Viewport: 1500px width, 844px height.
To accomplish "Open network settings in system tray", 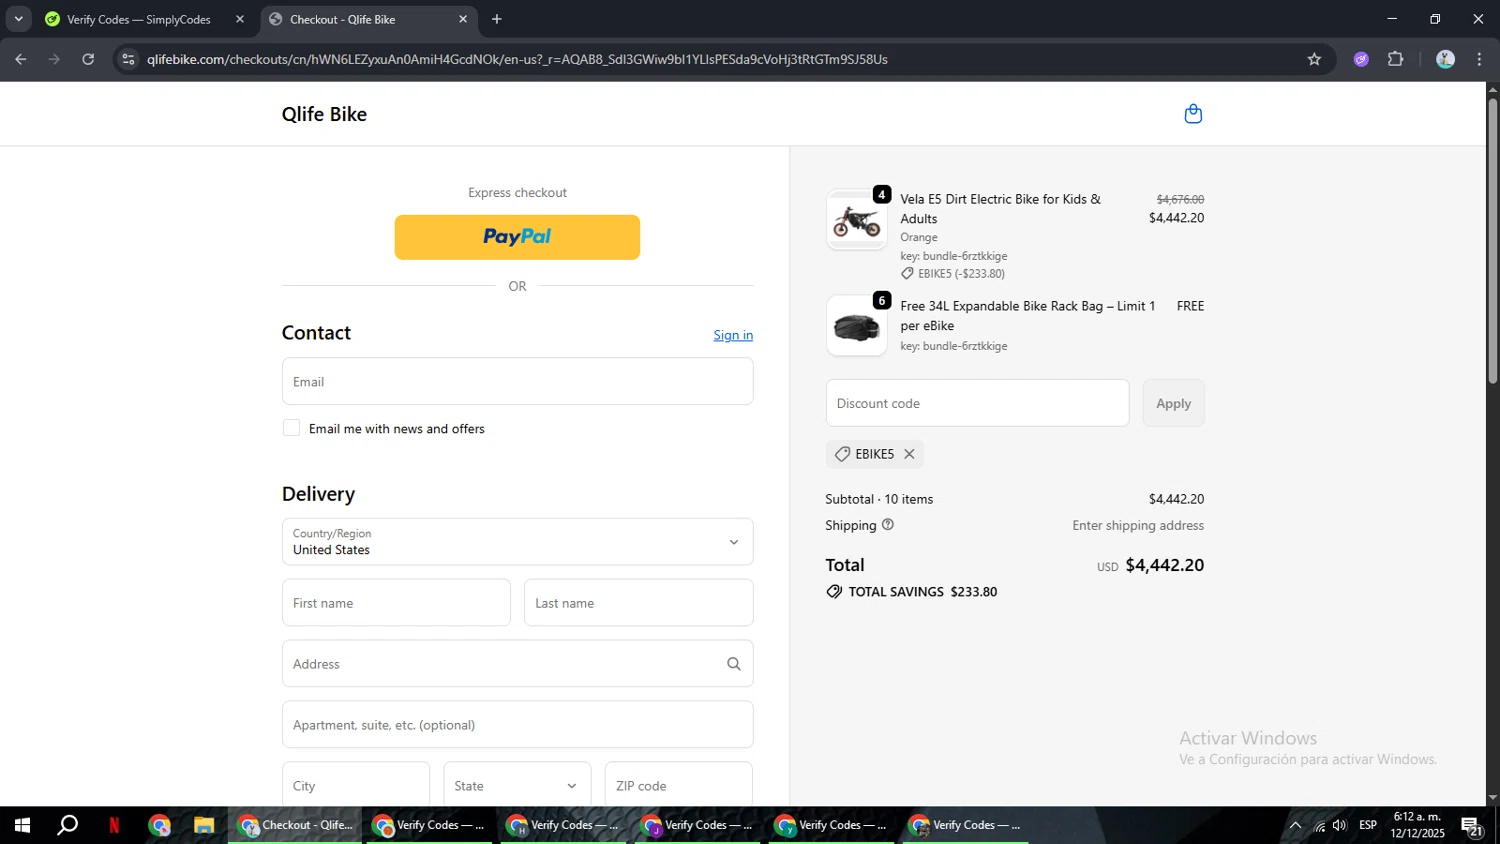I will point(1319,825).
